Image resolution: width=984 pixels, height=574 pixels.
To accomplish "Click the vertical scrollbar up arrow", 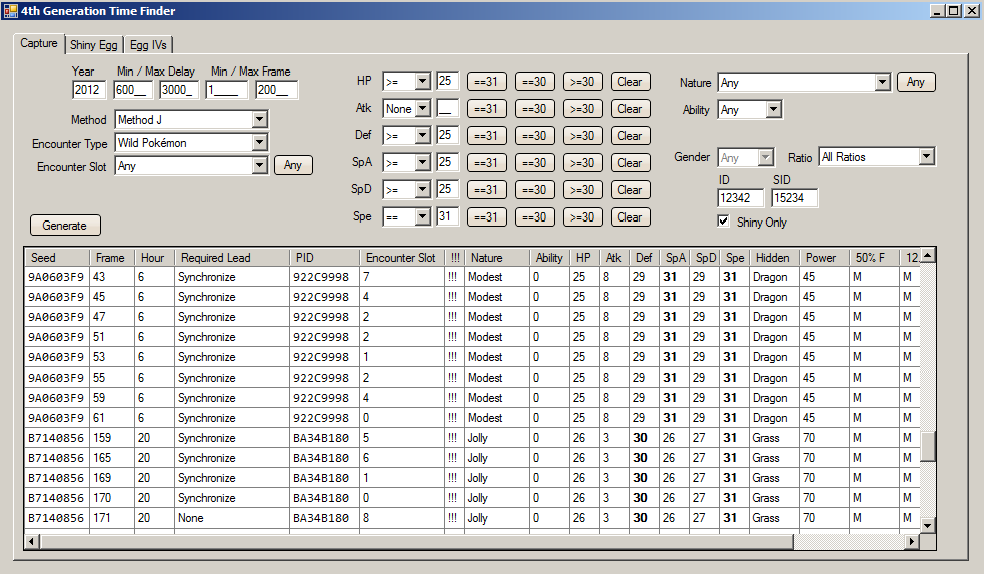I will (x=928, y=255).
